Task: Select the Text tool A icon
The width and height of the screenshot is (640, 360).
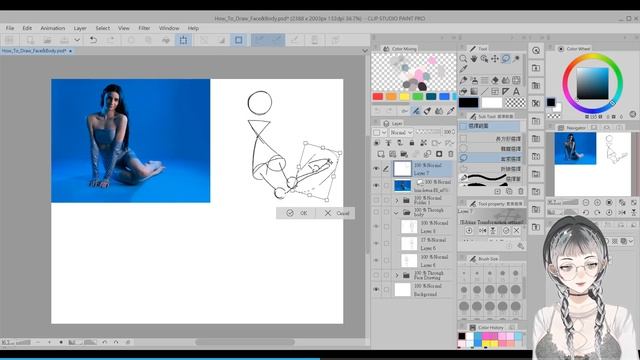Action: [516, 91]
